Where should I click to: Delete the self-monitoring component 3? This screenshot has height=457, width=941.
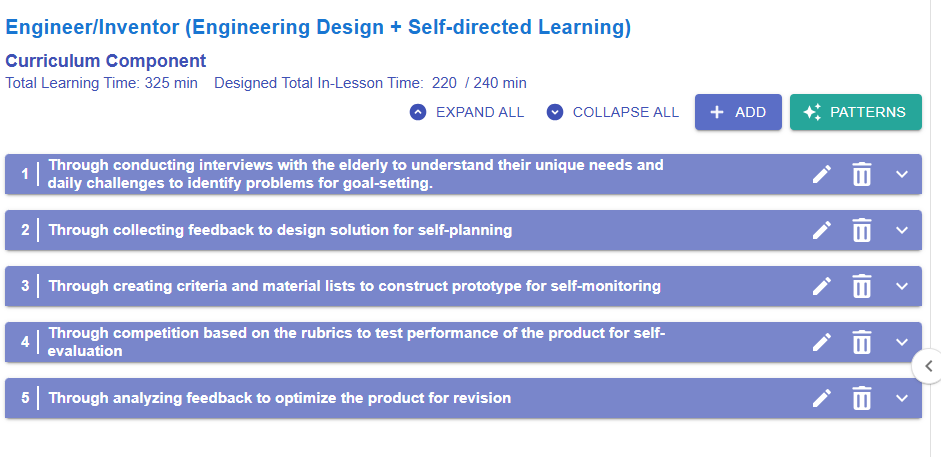click(x=862, y=287)
